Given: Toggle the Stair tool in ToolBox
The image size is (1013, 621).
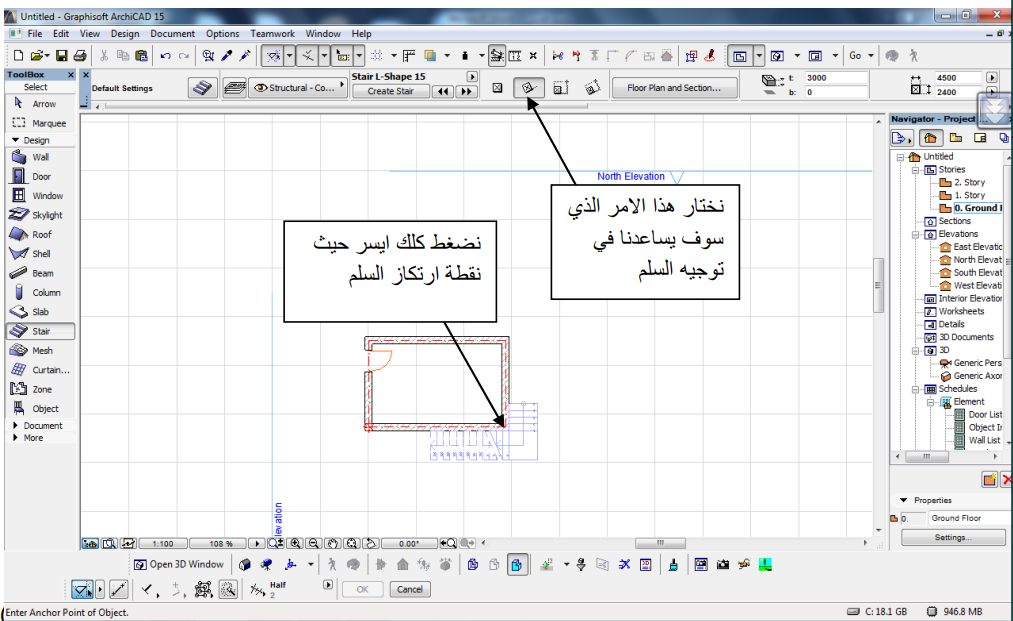Looking at the screenshot, I should (40, 331).
